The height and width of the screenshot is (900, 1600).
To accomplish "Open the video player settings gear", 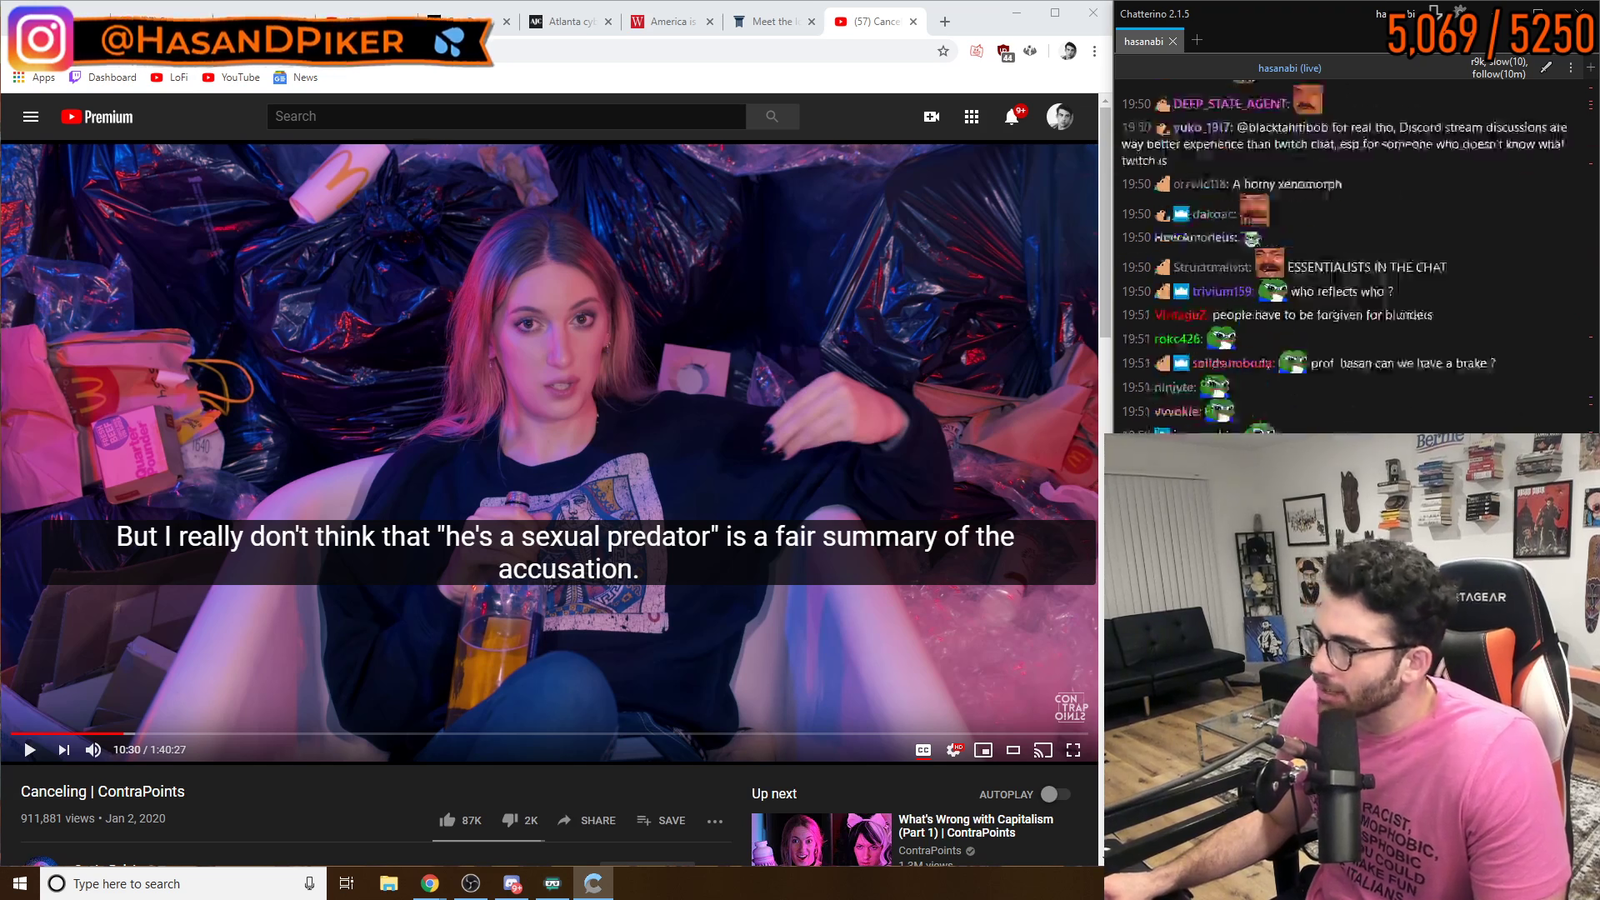I will pos(954,750).
